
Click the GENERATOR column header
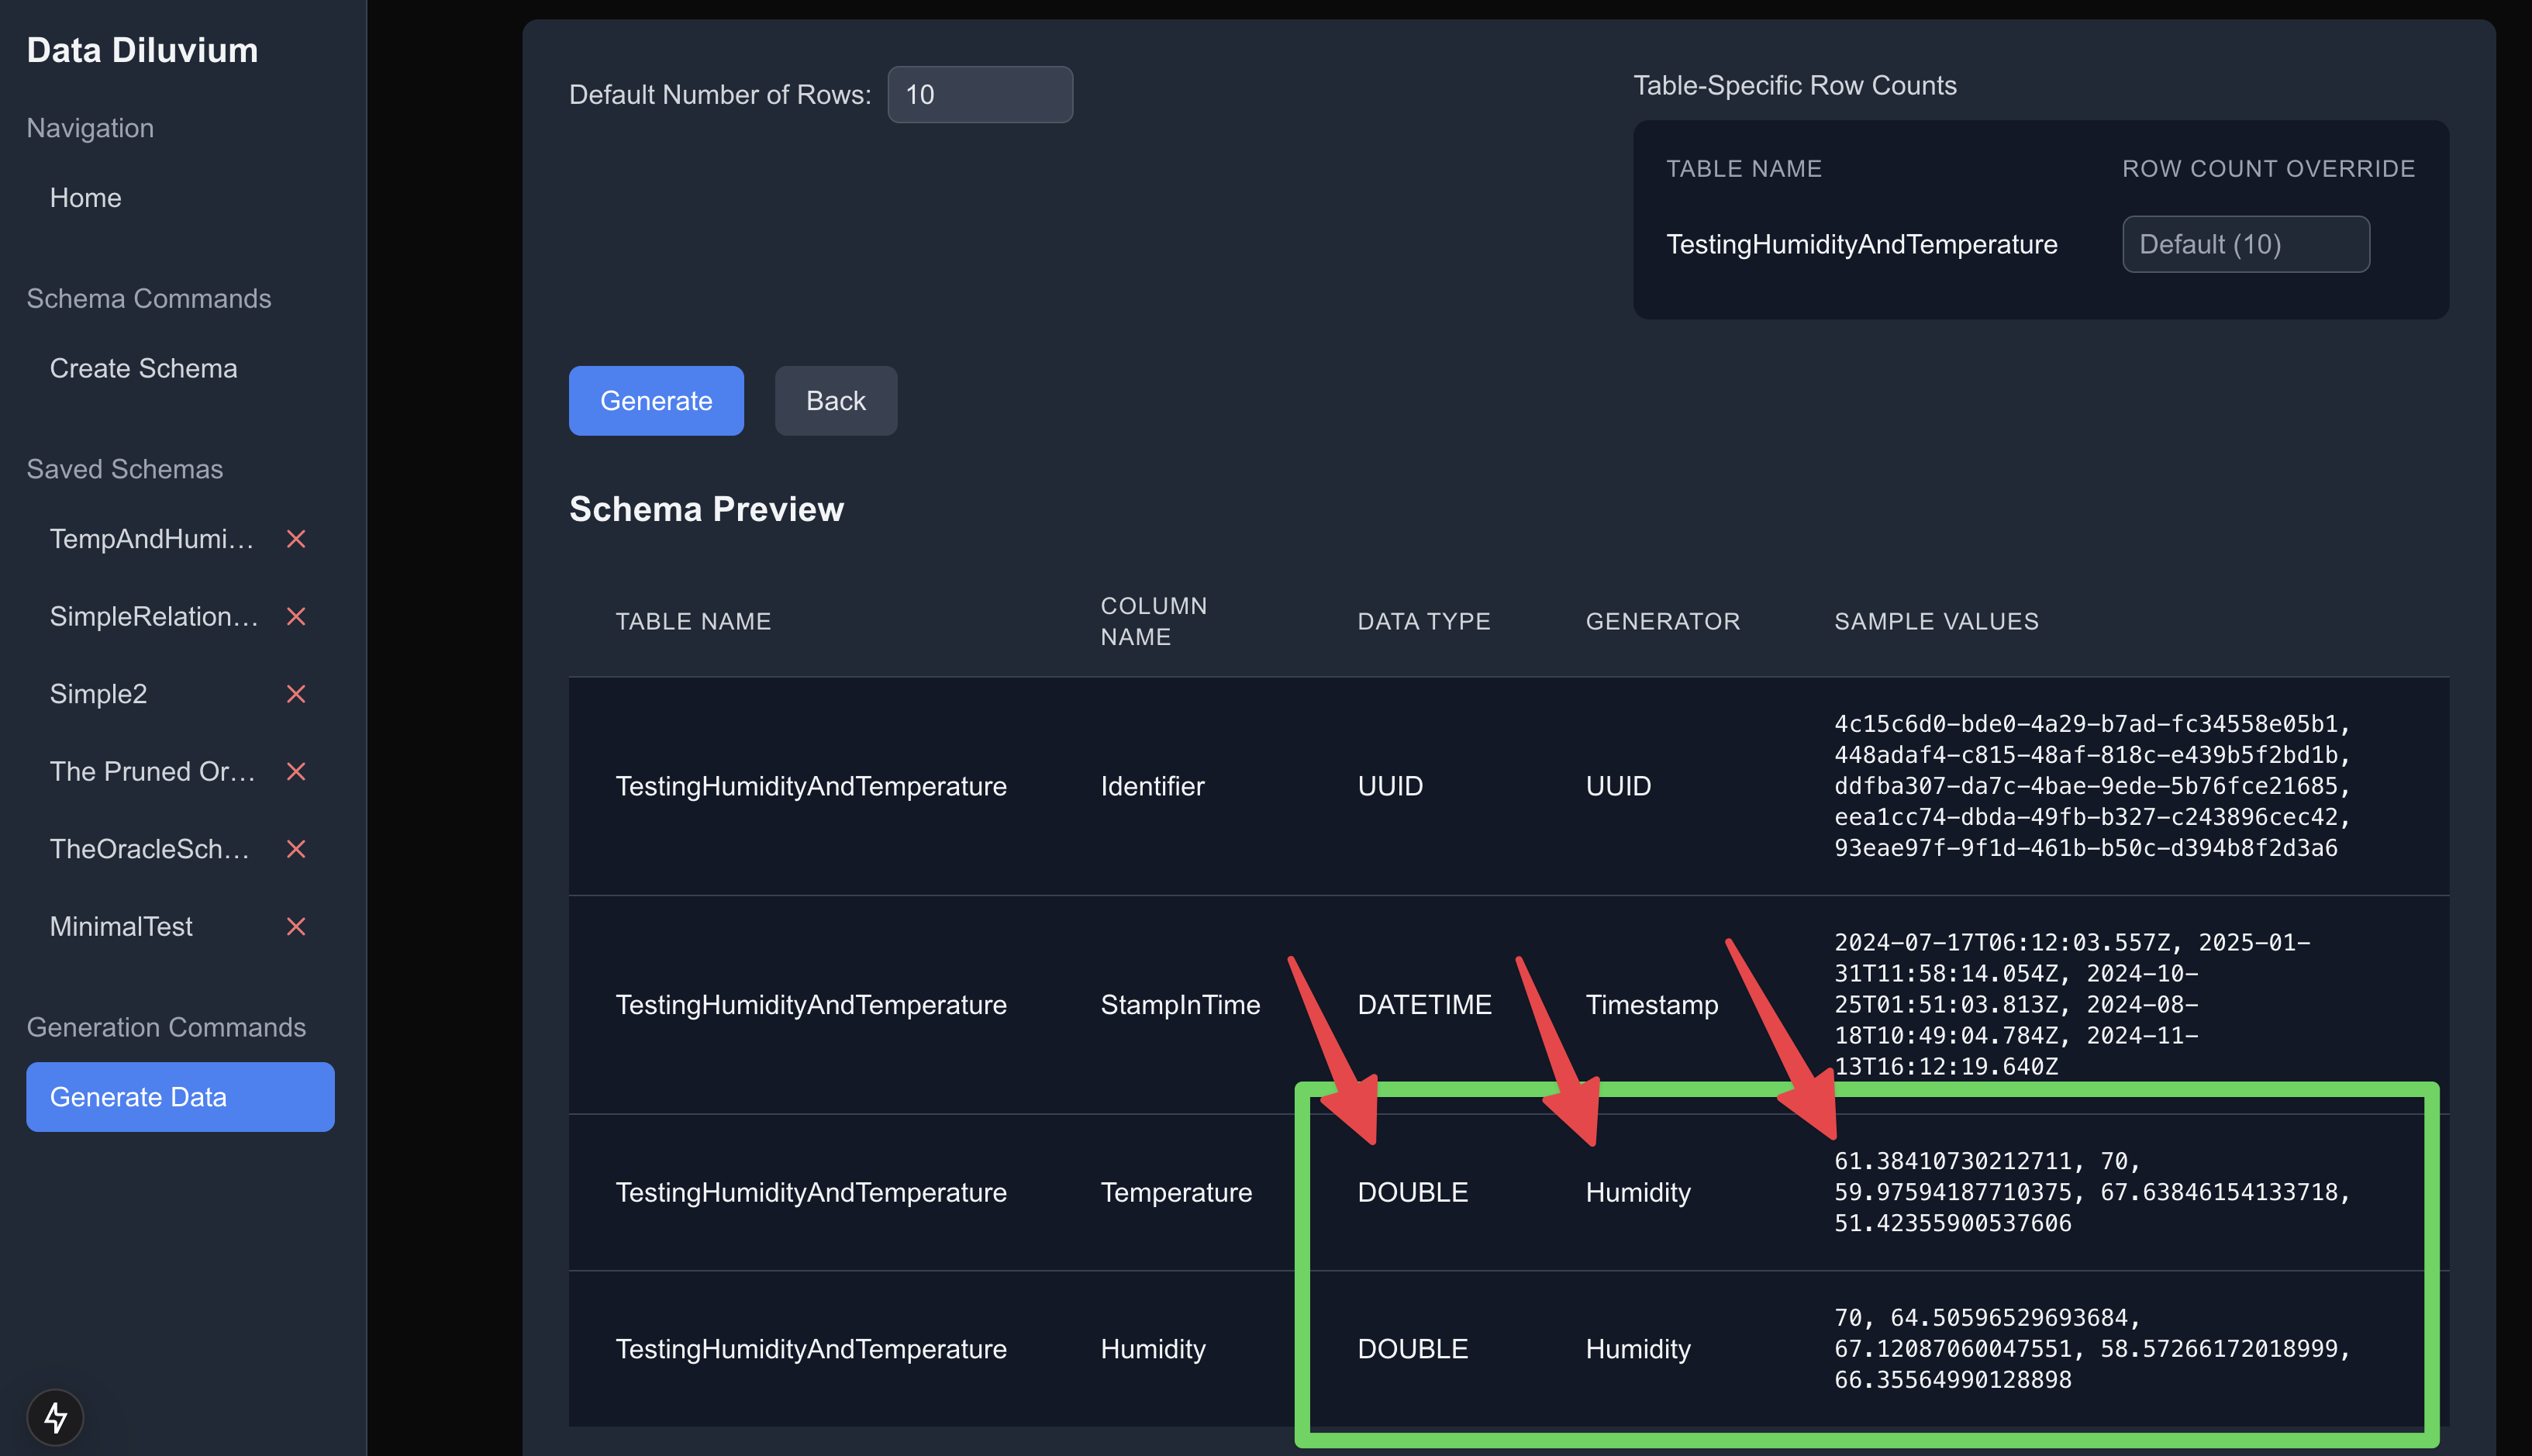[1662, 621]
